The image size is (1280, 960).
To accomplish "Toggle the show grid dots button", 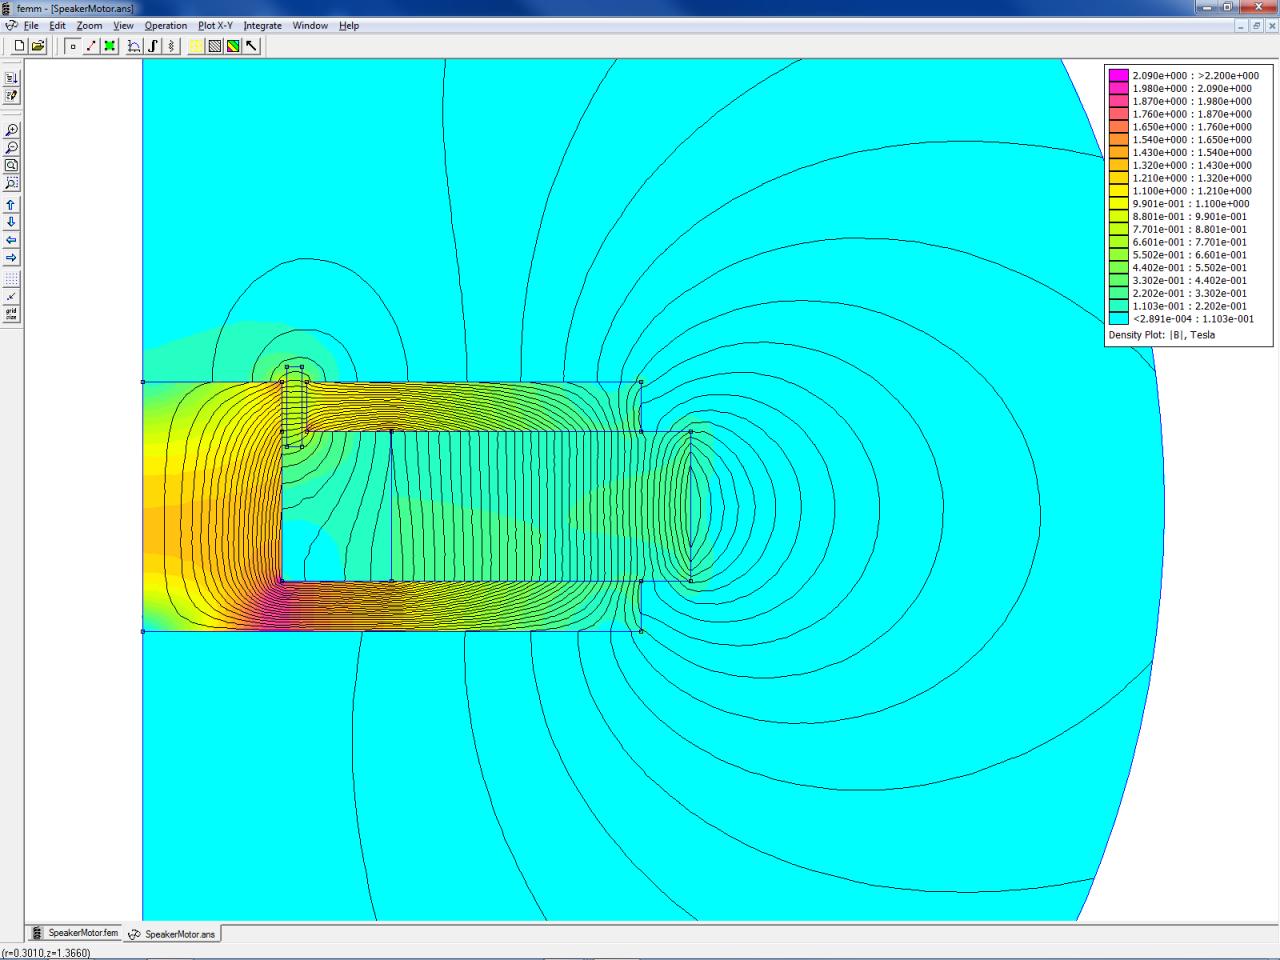I will [x=11, y=279].
